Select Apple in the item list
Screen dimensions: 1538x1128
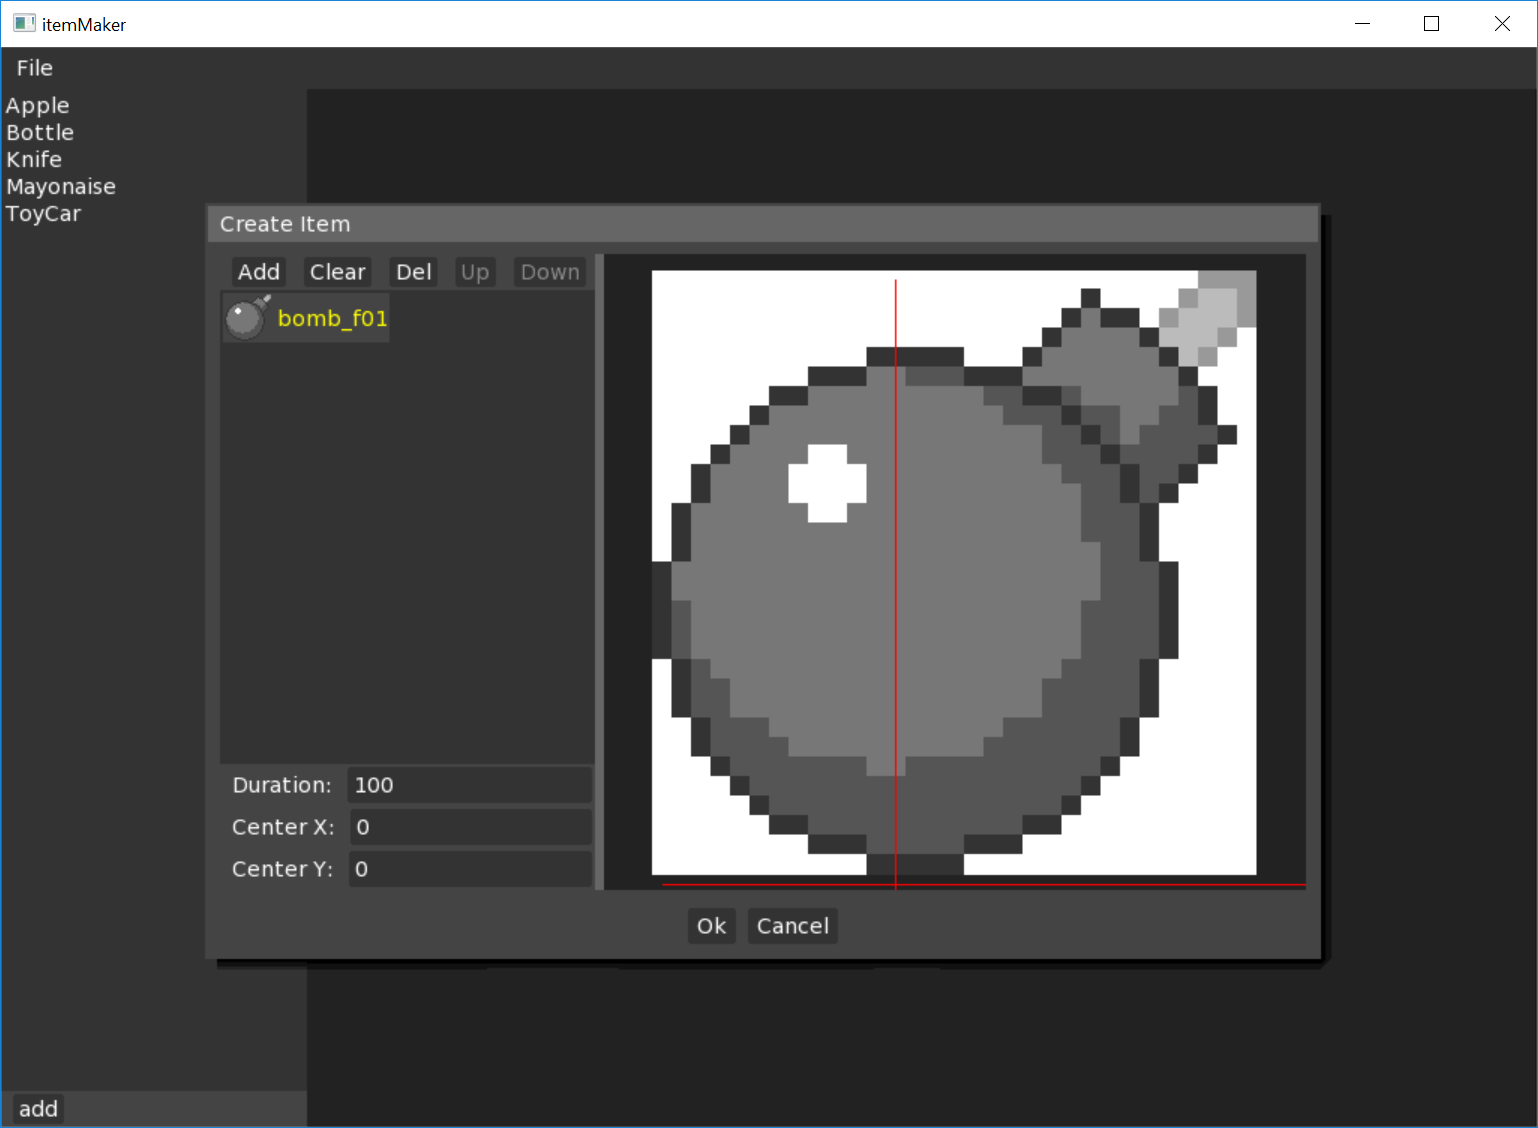coord(38,106)
